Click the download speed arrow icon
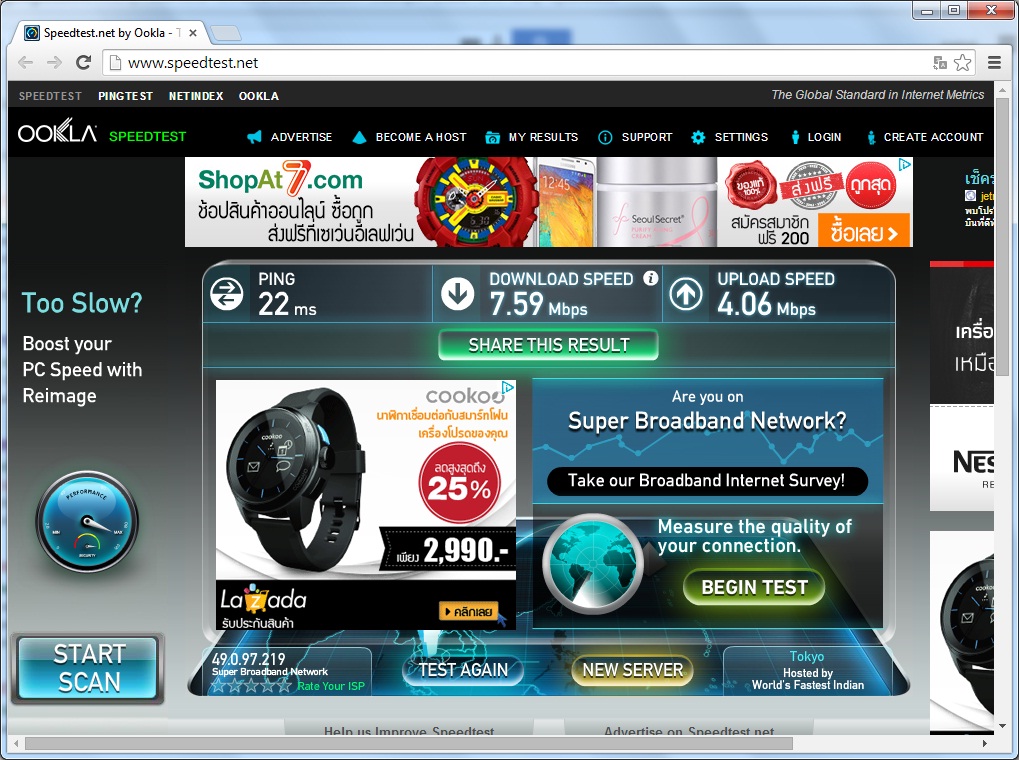The height and width of the screenshot is (760, 1019). point(458,293)
